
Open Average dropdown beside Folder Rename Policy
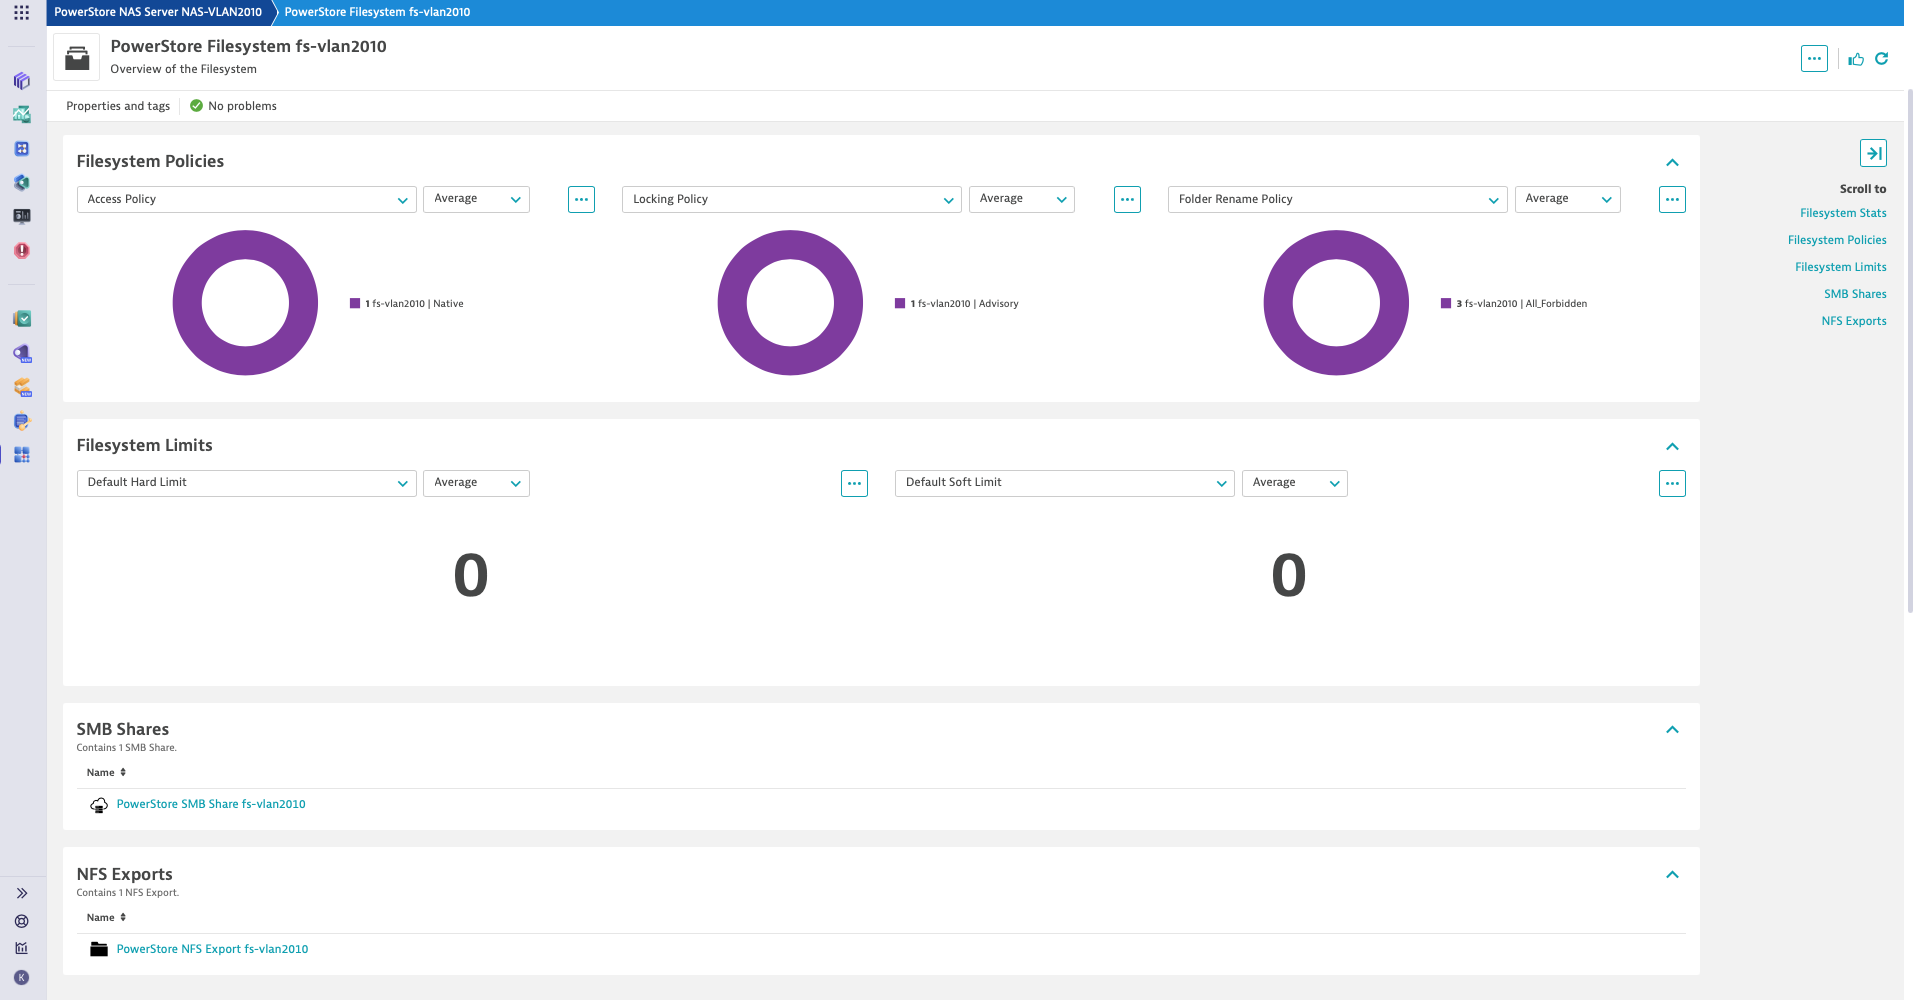[x=1568, y=199]
